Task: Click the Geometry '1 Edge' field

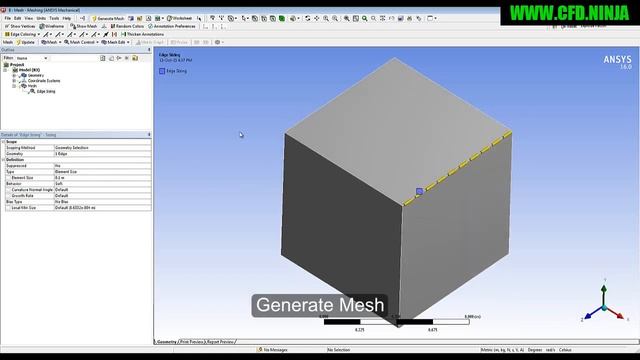Action: [102, 154]
